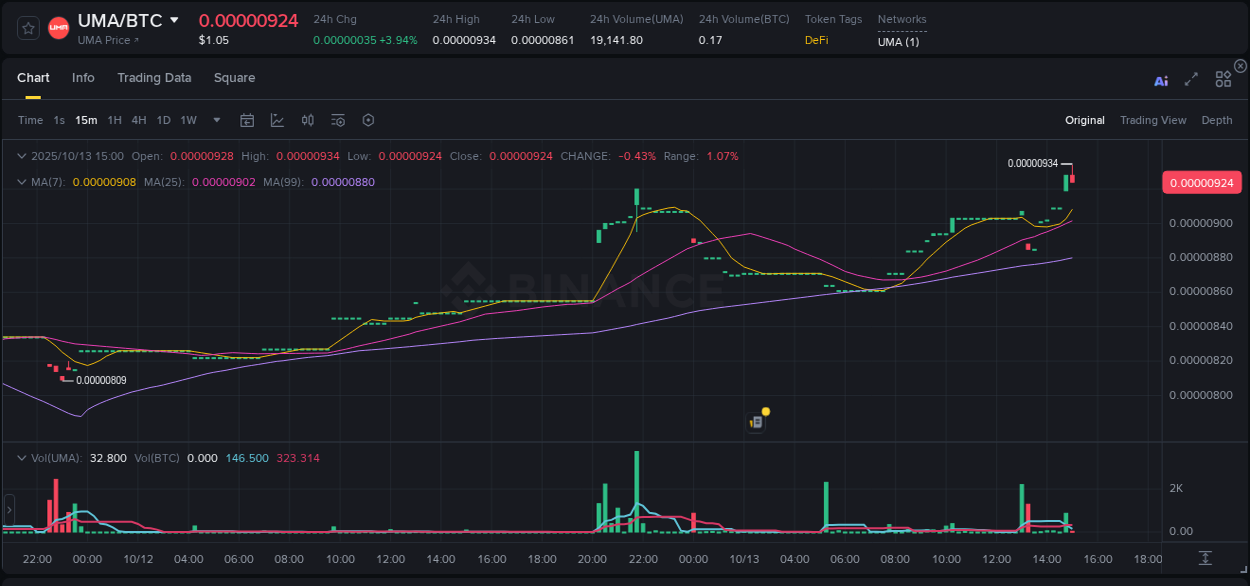Expand the chart to fullscreen
This screenshot has width=1250, height=586.
tap(1190, 80)
